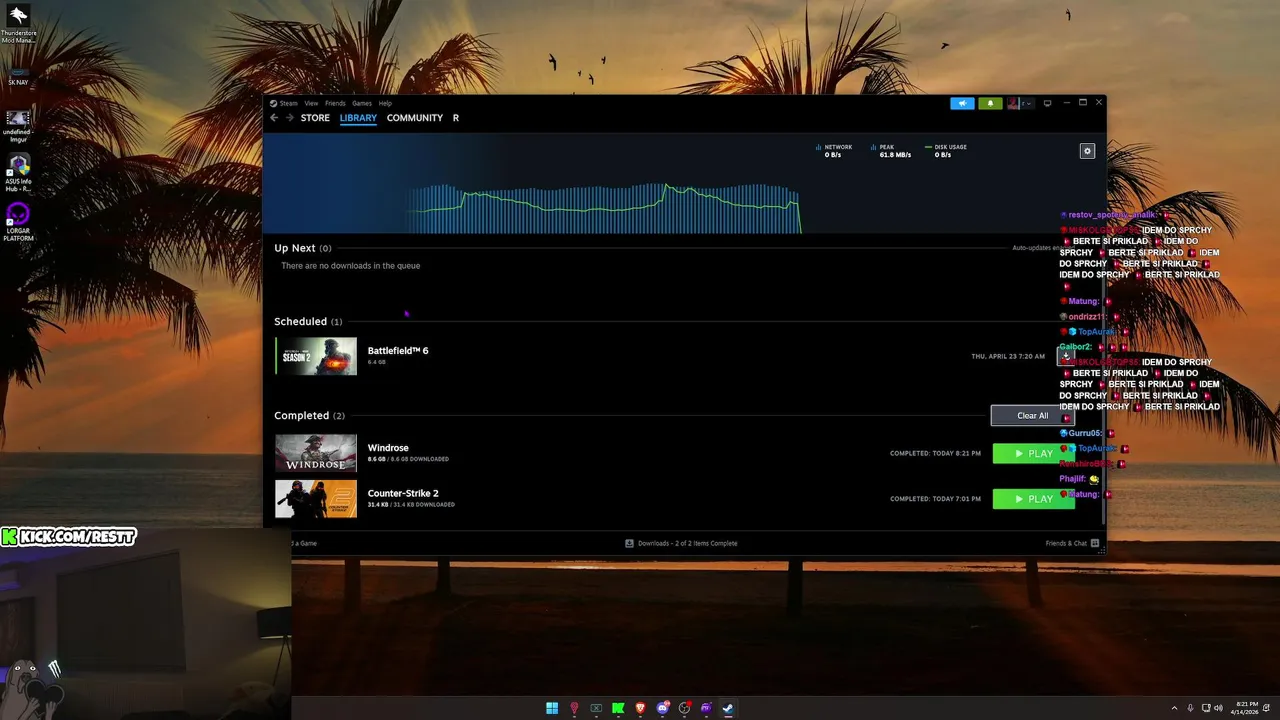Open the Steam menu
Viewport: 1280px width, 720px height.
pyautogui.click(x=284, y=103)
